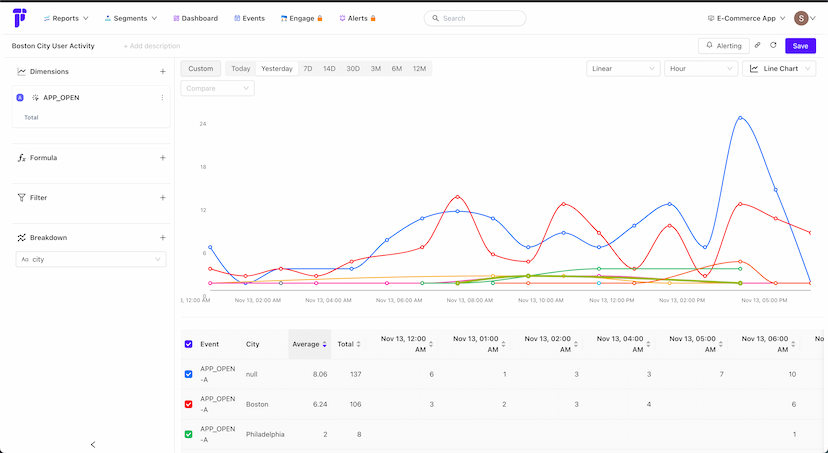Open the Segments dropdown menu
Viewport: 828px width, 453px height.
131,18
